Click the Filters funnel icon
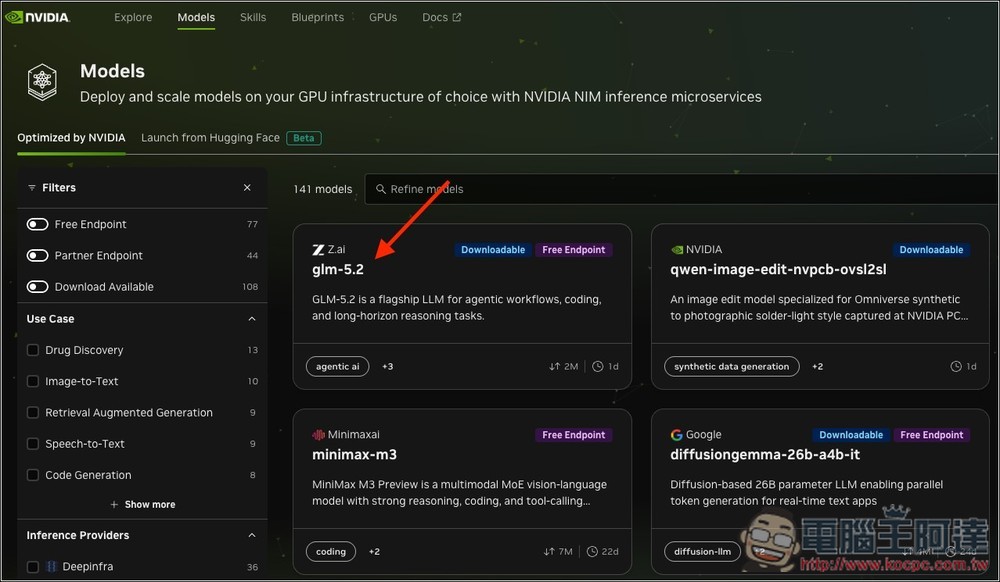1000x582 pixels. (31, 187)
